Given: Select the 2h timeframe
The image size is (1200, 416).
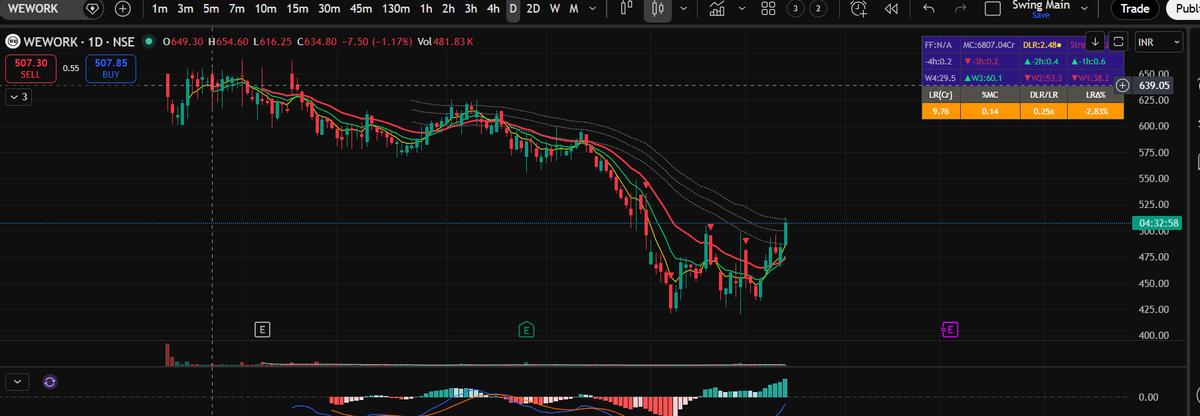Looking at the screenshot, I should tap(448, 9).
